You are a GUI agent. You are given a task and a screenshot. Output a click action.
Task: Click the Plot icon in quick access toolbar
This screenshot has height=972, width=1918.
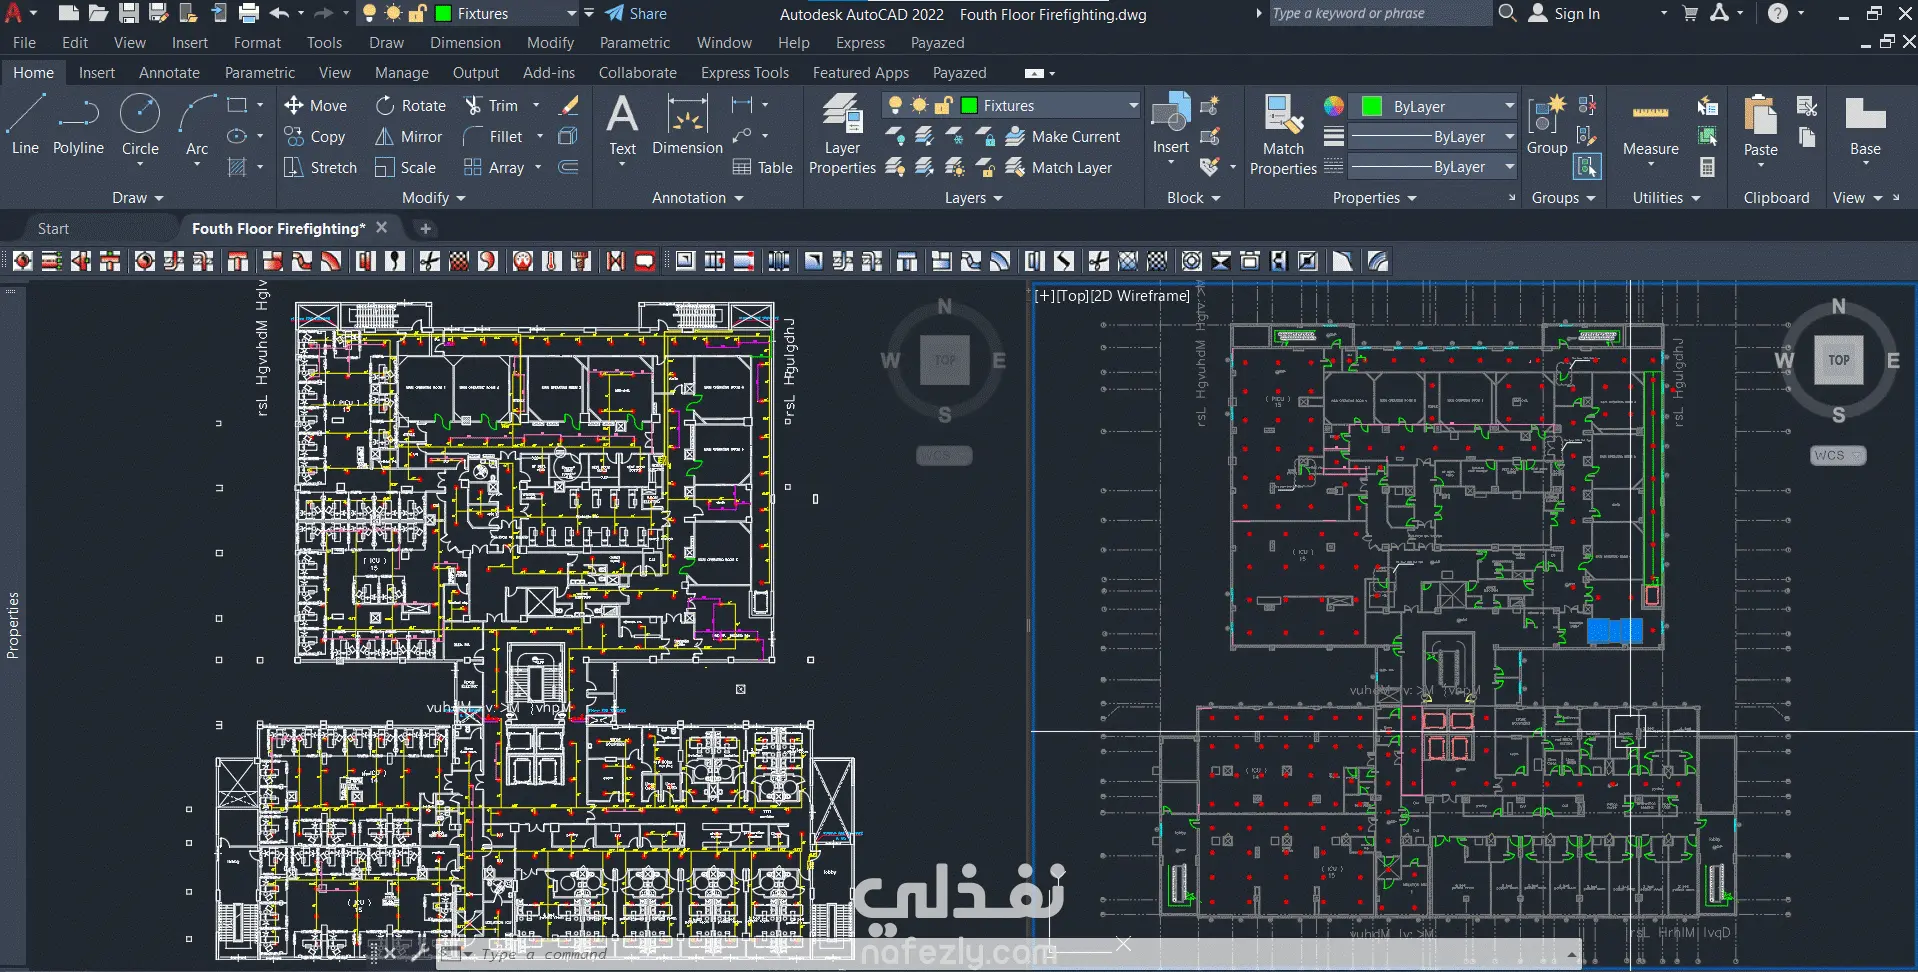click(x=249, y=13)
